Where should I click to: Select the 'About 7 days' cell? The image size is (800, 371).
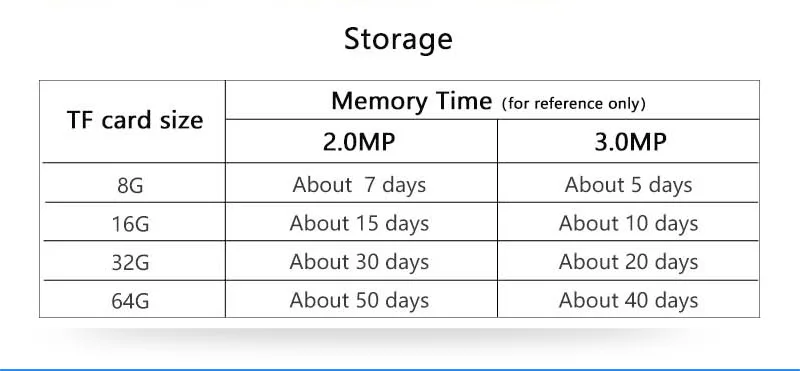[x=359, y=185]
